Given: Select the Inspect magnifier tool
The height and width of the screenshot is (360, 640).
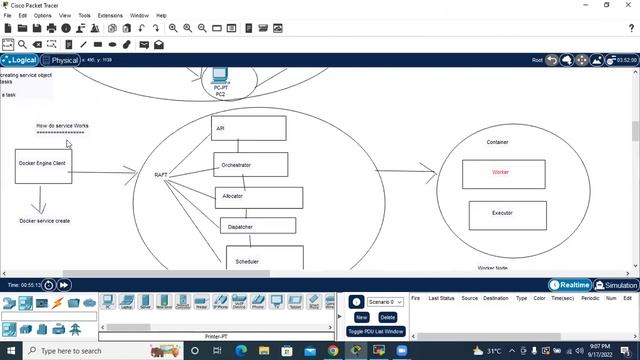Looking at the screenshot, I should coord(22,44).
